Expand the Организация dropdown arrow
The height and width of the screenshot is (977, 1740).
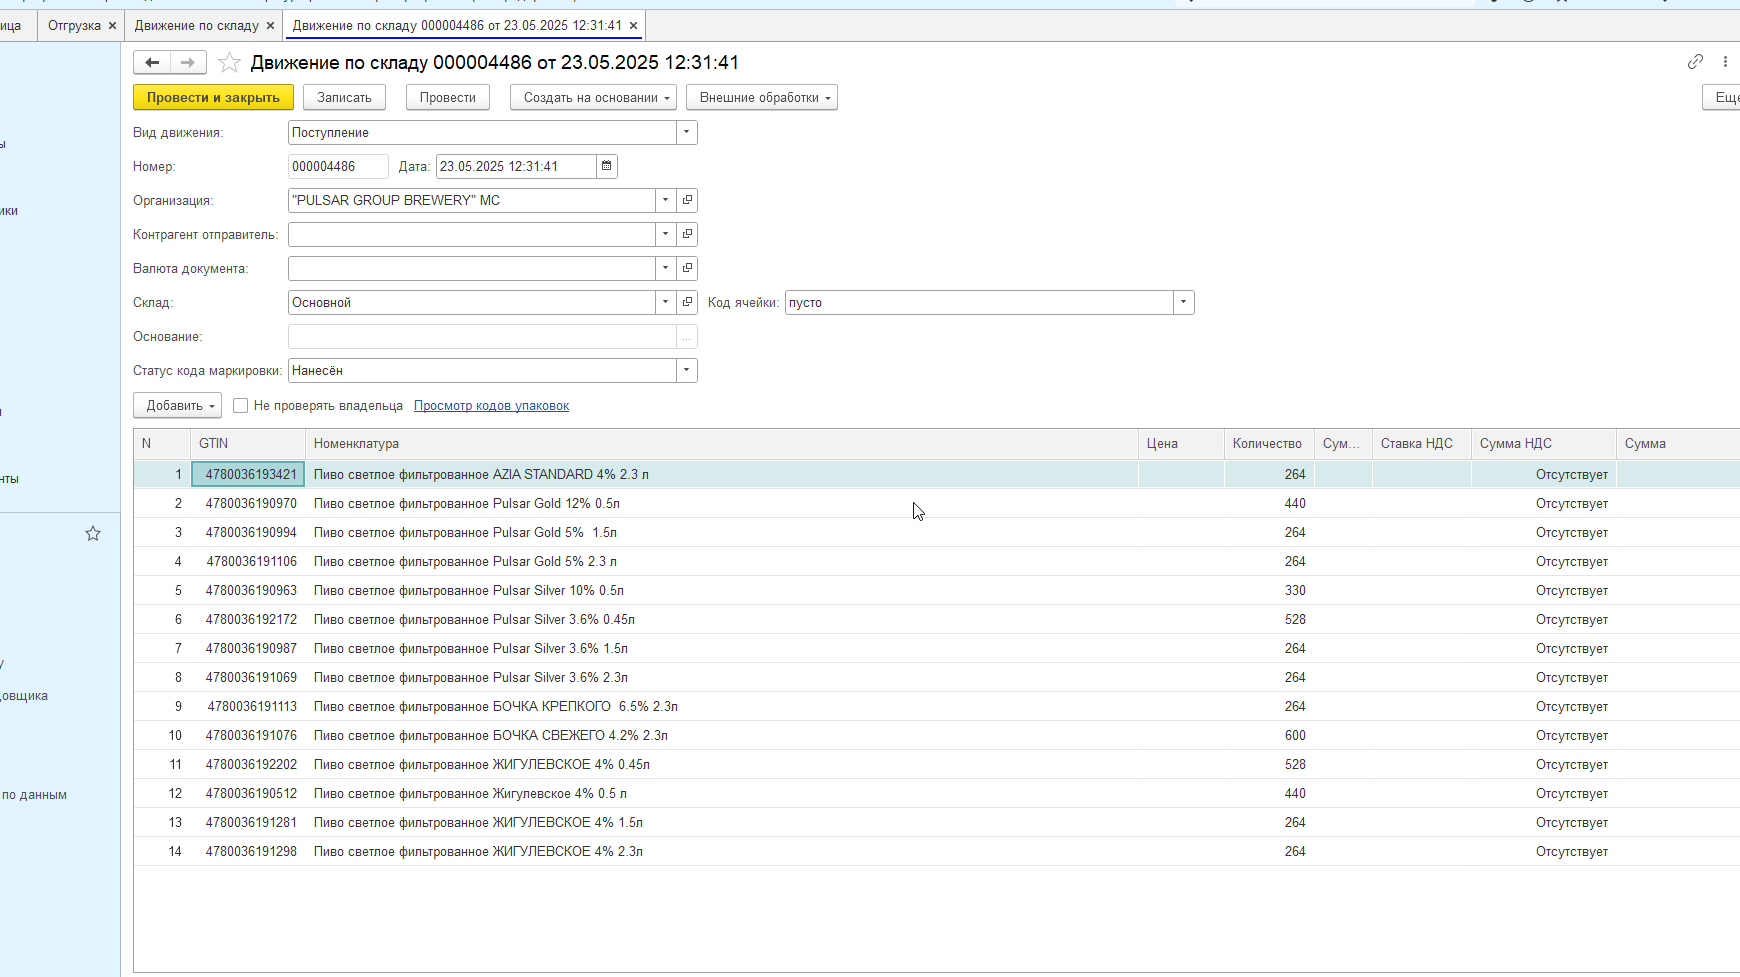click(x=665, y=200)
